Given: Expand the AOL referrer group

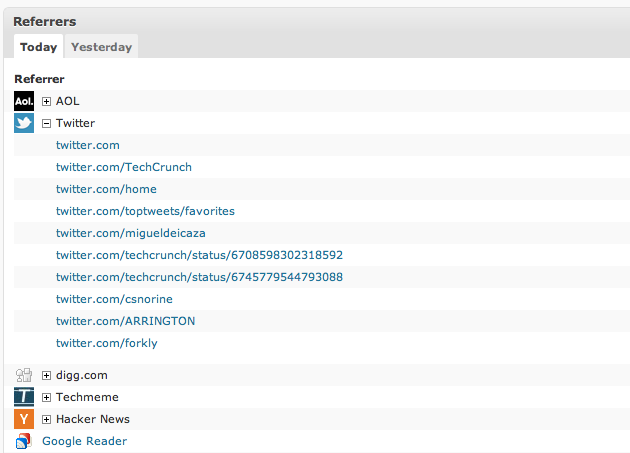Looking at the screenshot, I should 46,101.
